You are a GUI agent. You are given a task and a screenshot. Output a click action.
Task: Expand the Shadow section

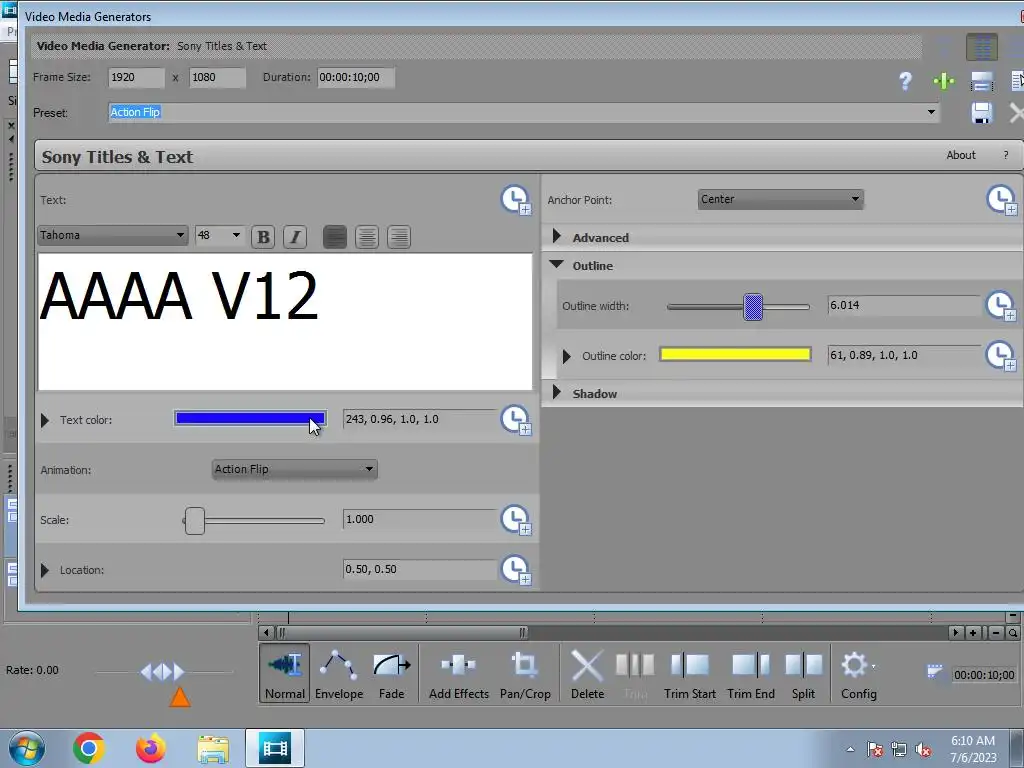point(556,392)
